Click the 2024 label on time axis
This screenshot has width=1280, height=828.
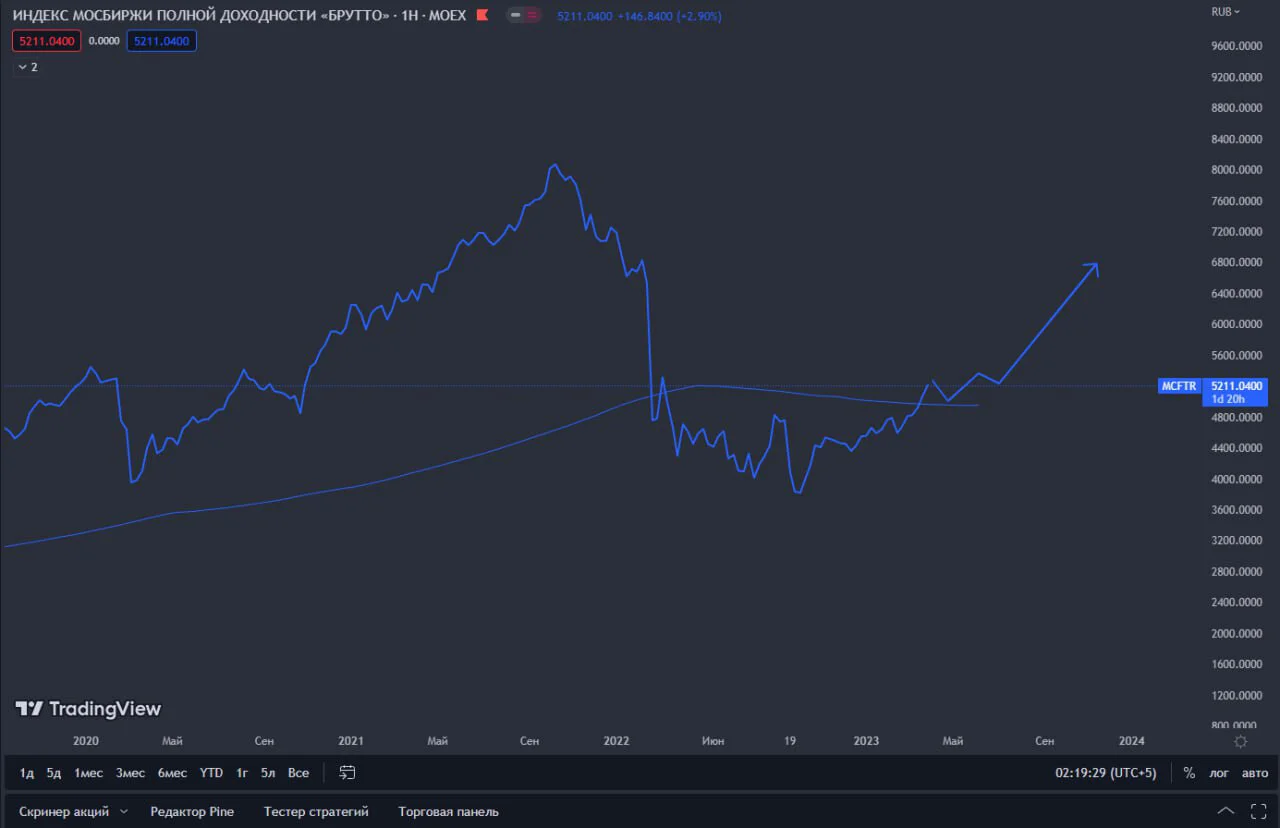pos(1132,741)
